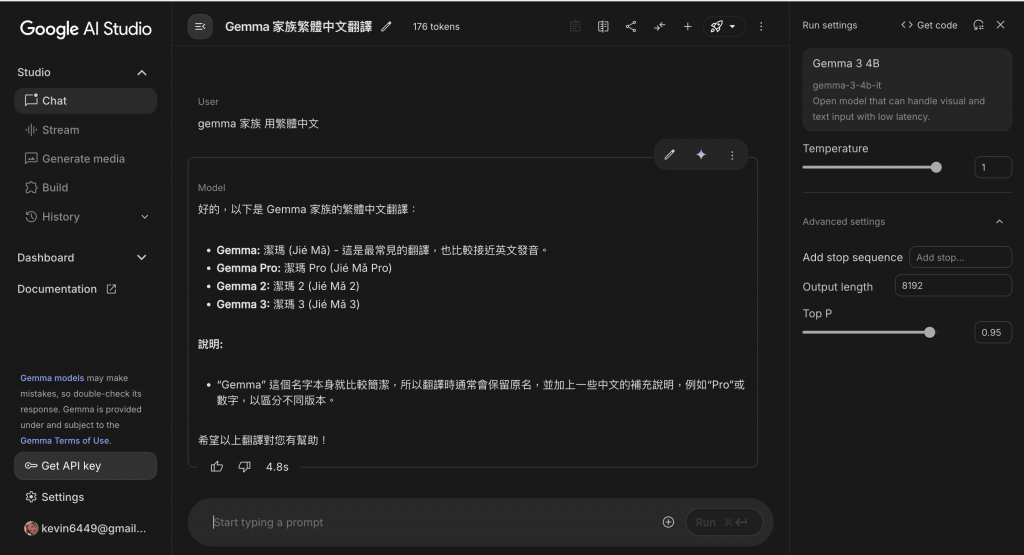1024x555 pixels.
Task: Add media with the plus circle icon
Action: [x=668, y=522]
